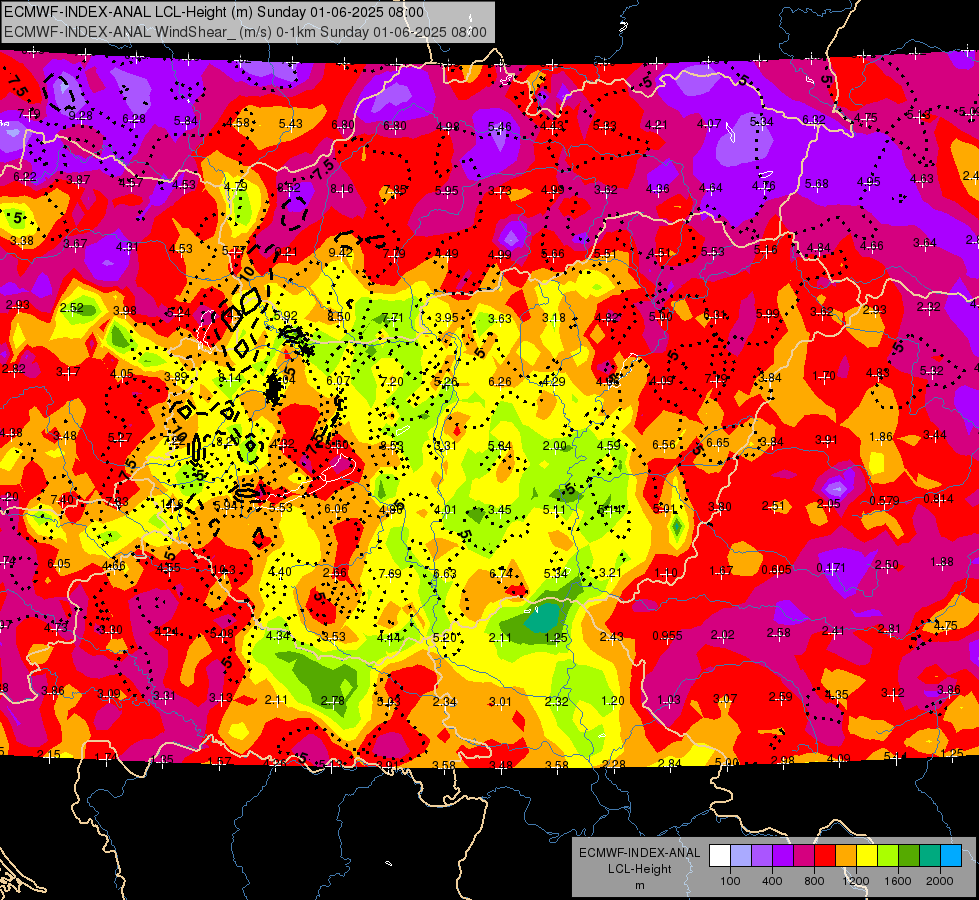This screenshot has width=979, height=900.
Task: Click the shear value 2.00
Action: 554,446
